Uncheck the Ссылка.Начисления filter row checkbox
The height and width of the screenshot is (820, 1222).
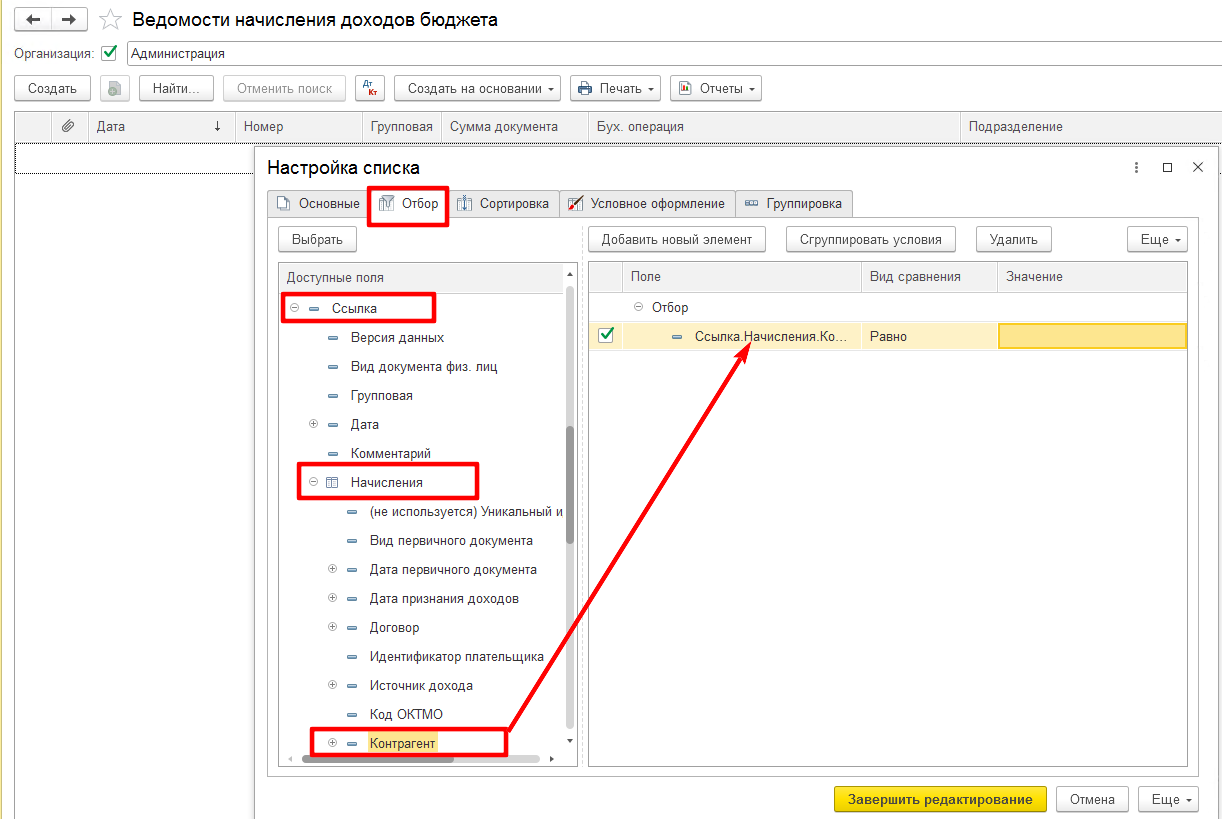605,336
